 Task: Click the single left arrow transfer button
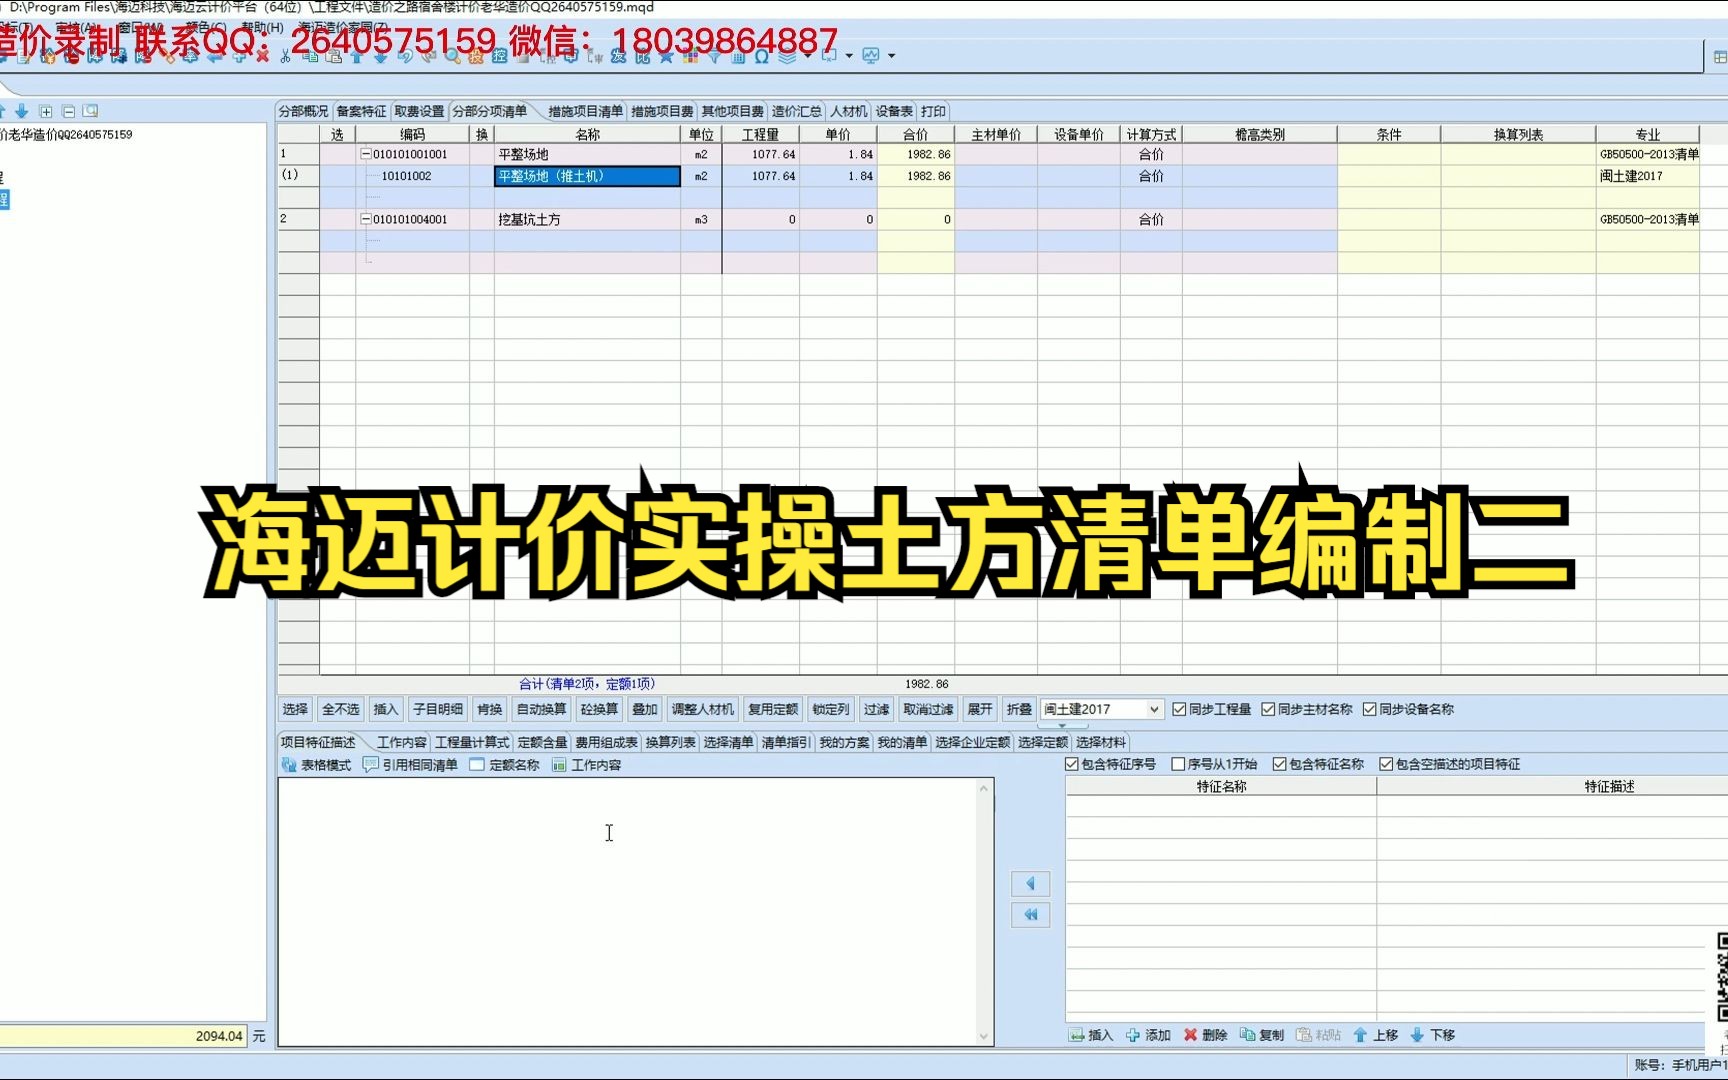tap(1030, 883)
